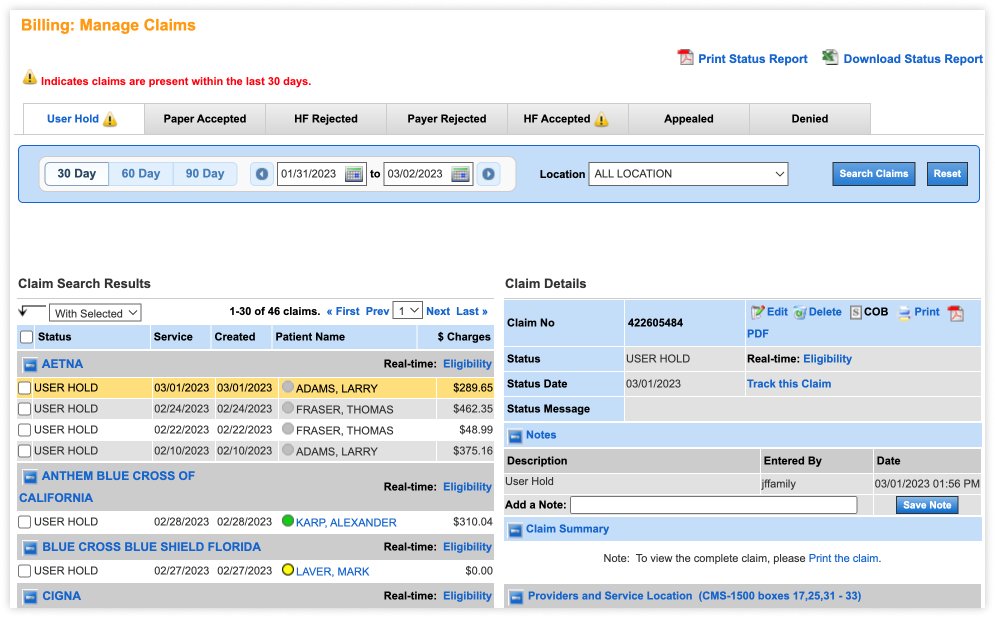The height and width of the screenshot is (618, 995).
Task: Open the PDF icon next to Print
Action: (x=955, y=311)
